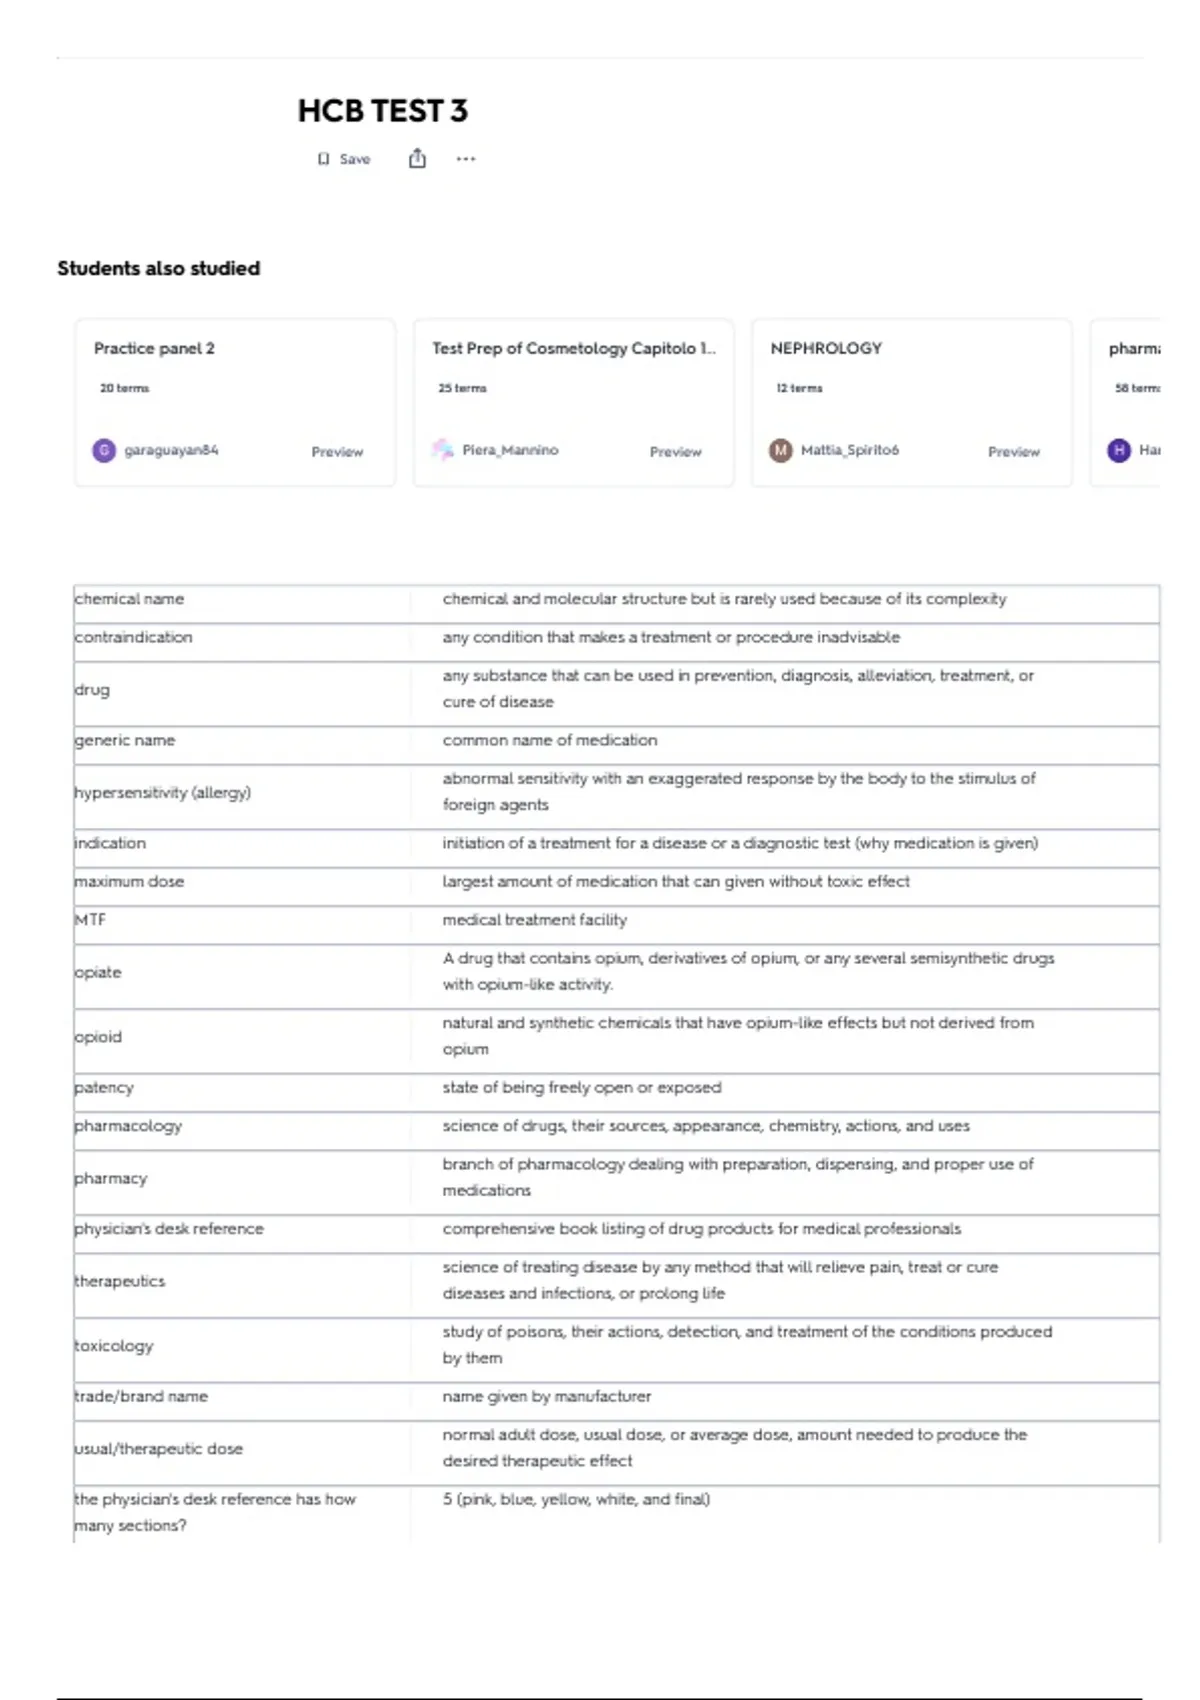The image size is (1200, 1700).
Task: Click garaguayan84's purple avatar
Action: pyautogui.click(x=104, y=450)
